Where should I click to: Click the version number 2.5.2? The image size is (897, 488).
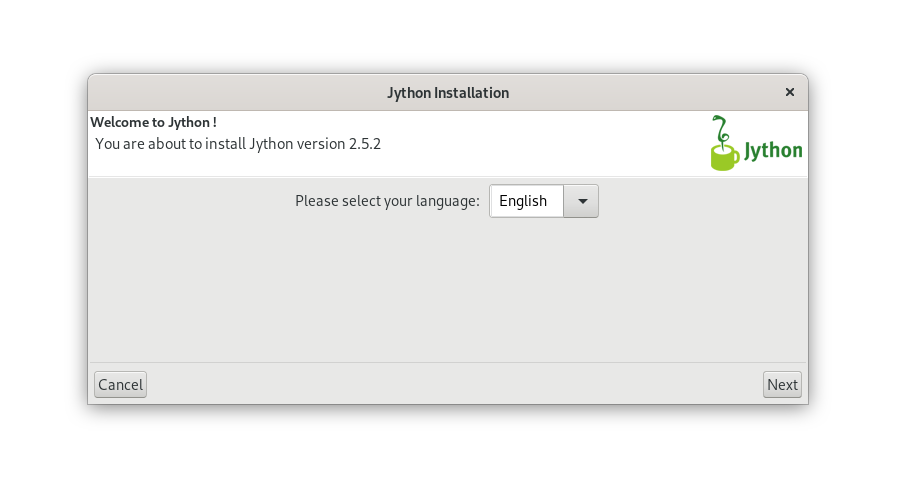365,144
